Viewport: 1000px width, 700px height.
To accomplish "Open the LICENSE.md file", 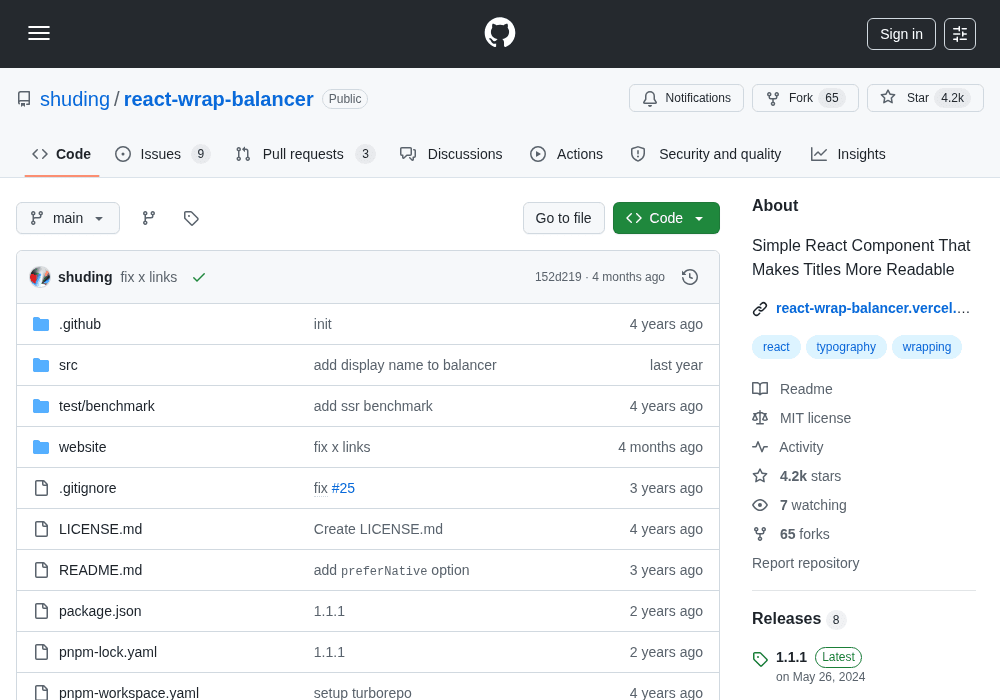I will [100, 529].
